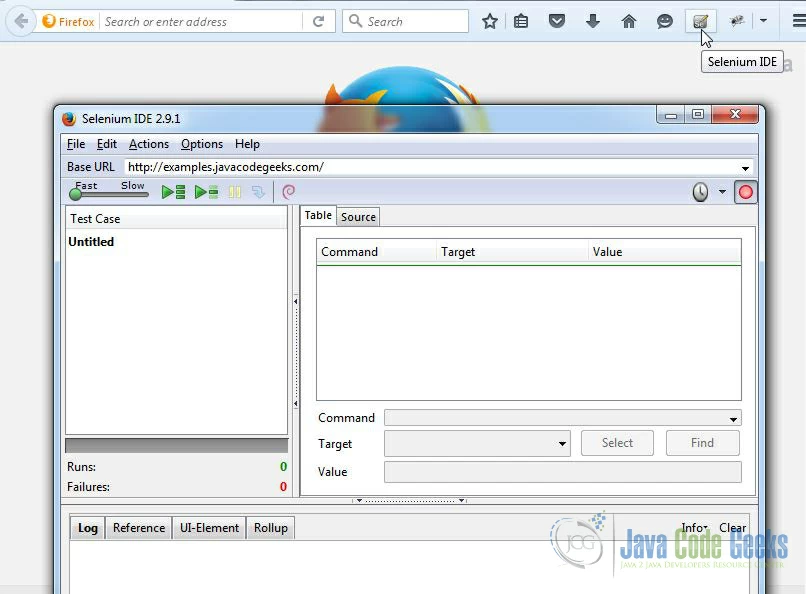
Task: Click the Apply rollup rules swirl icon
Action: [288, 192]
